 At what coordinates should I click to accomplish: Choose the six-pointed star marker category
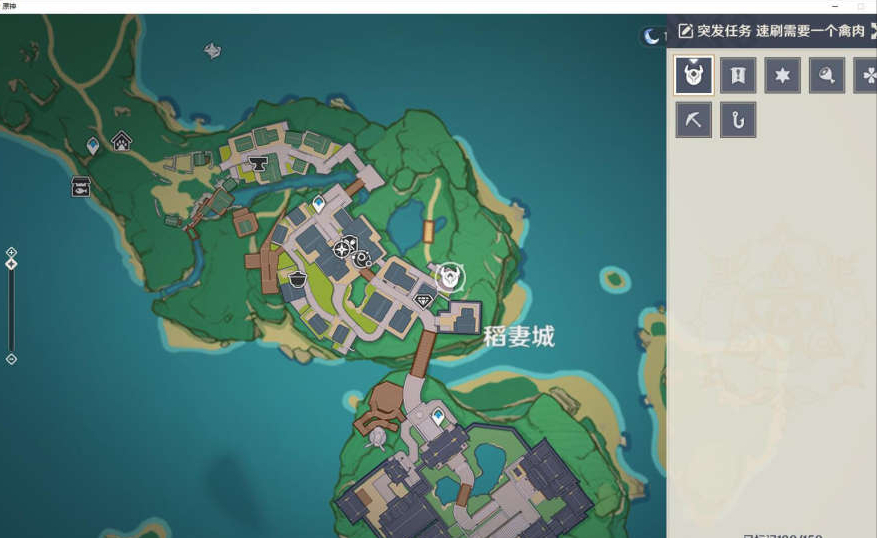[x=782, y=75]
